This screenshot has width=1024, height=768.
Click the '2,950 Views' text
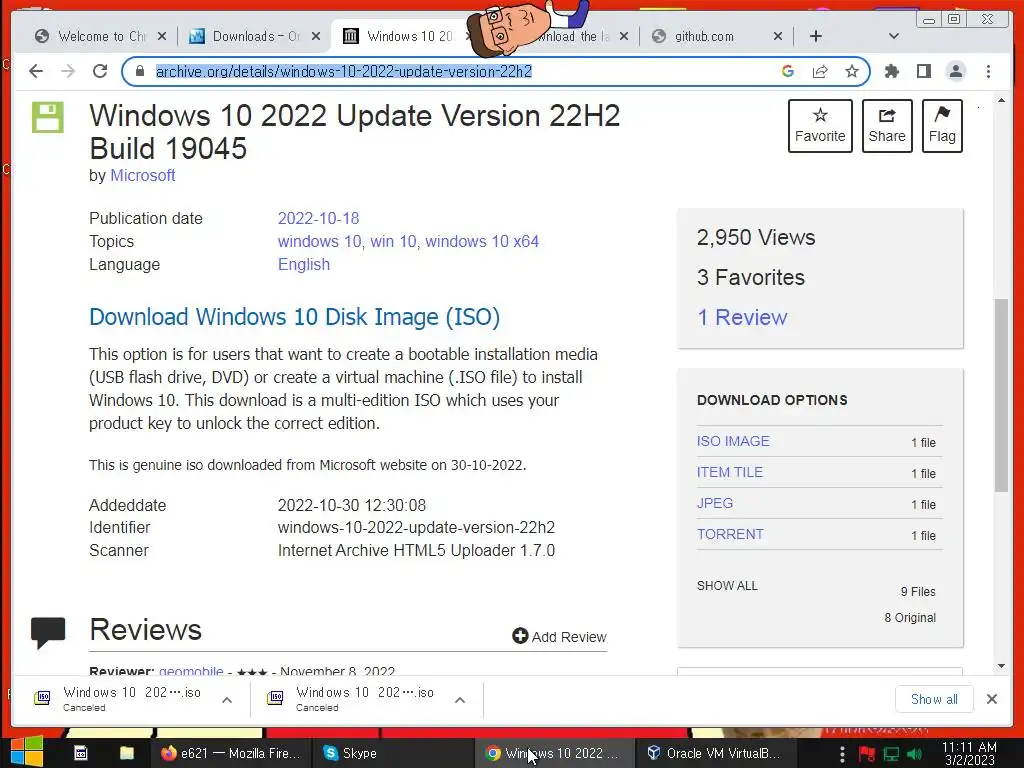coord(756,237)
